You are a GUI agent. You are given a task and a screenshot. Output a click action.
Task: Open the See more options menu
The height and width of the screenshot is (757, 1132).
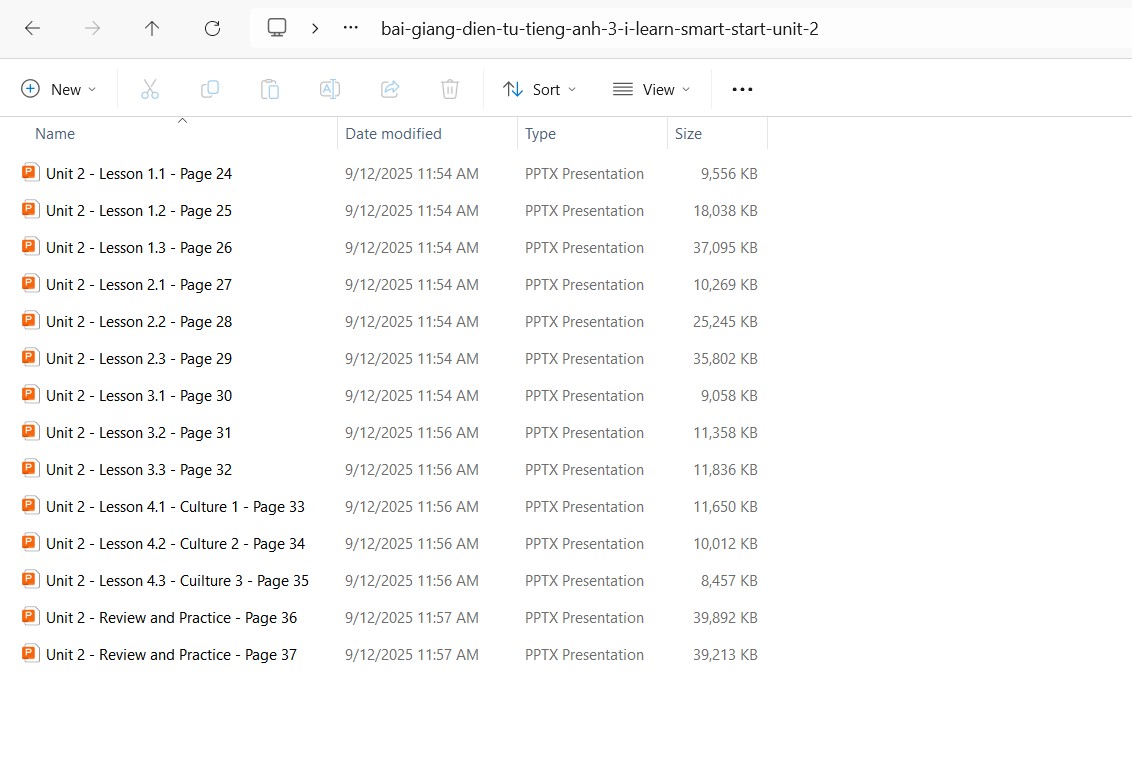click(742, 89)
